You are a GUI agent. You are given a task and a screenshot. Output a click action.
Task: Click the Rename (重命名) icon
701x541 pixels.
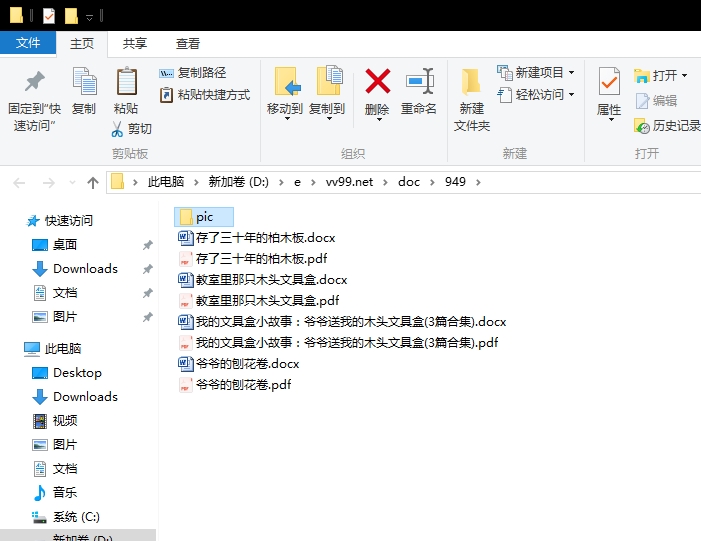click(x=419, y=81)
